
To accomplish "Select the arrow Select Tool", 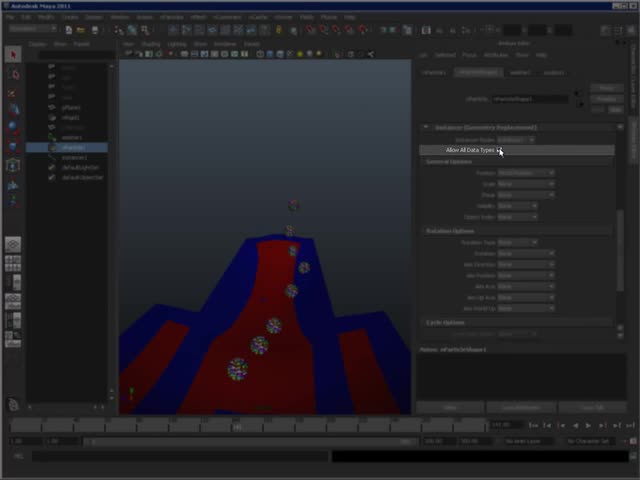I will pos(13,55).
